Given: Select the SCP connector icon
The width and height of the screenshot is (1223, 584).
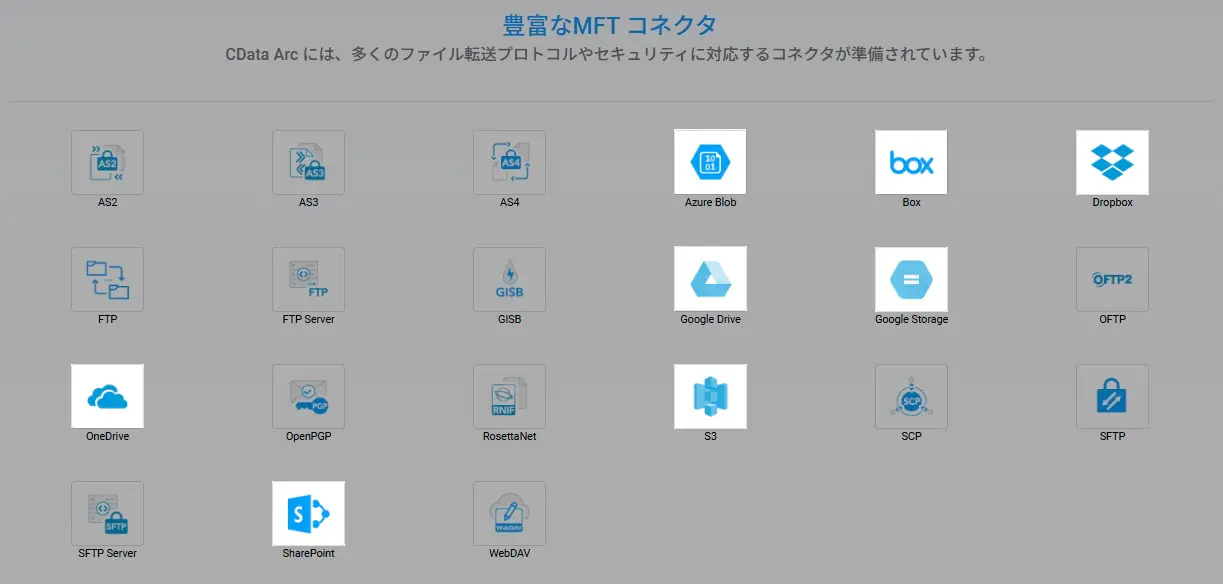Looking at the screenshot, I should tap(911, 396).
